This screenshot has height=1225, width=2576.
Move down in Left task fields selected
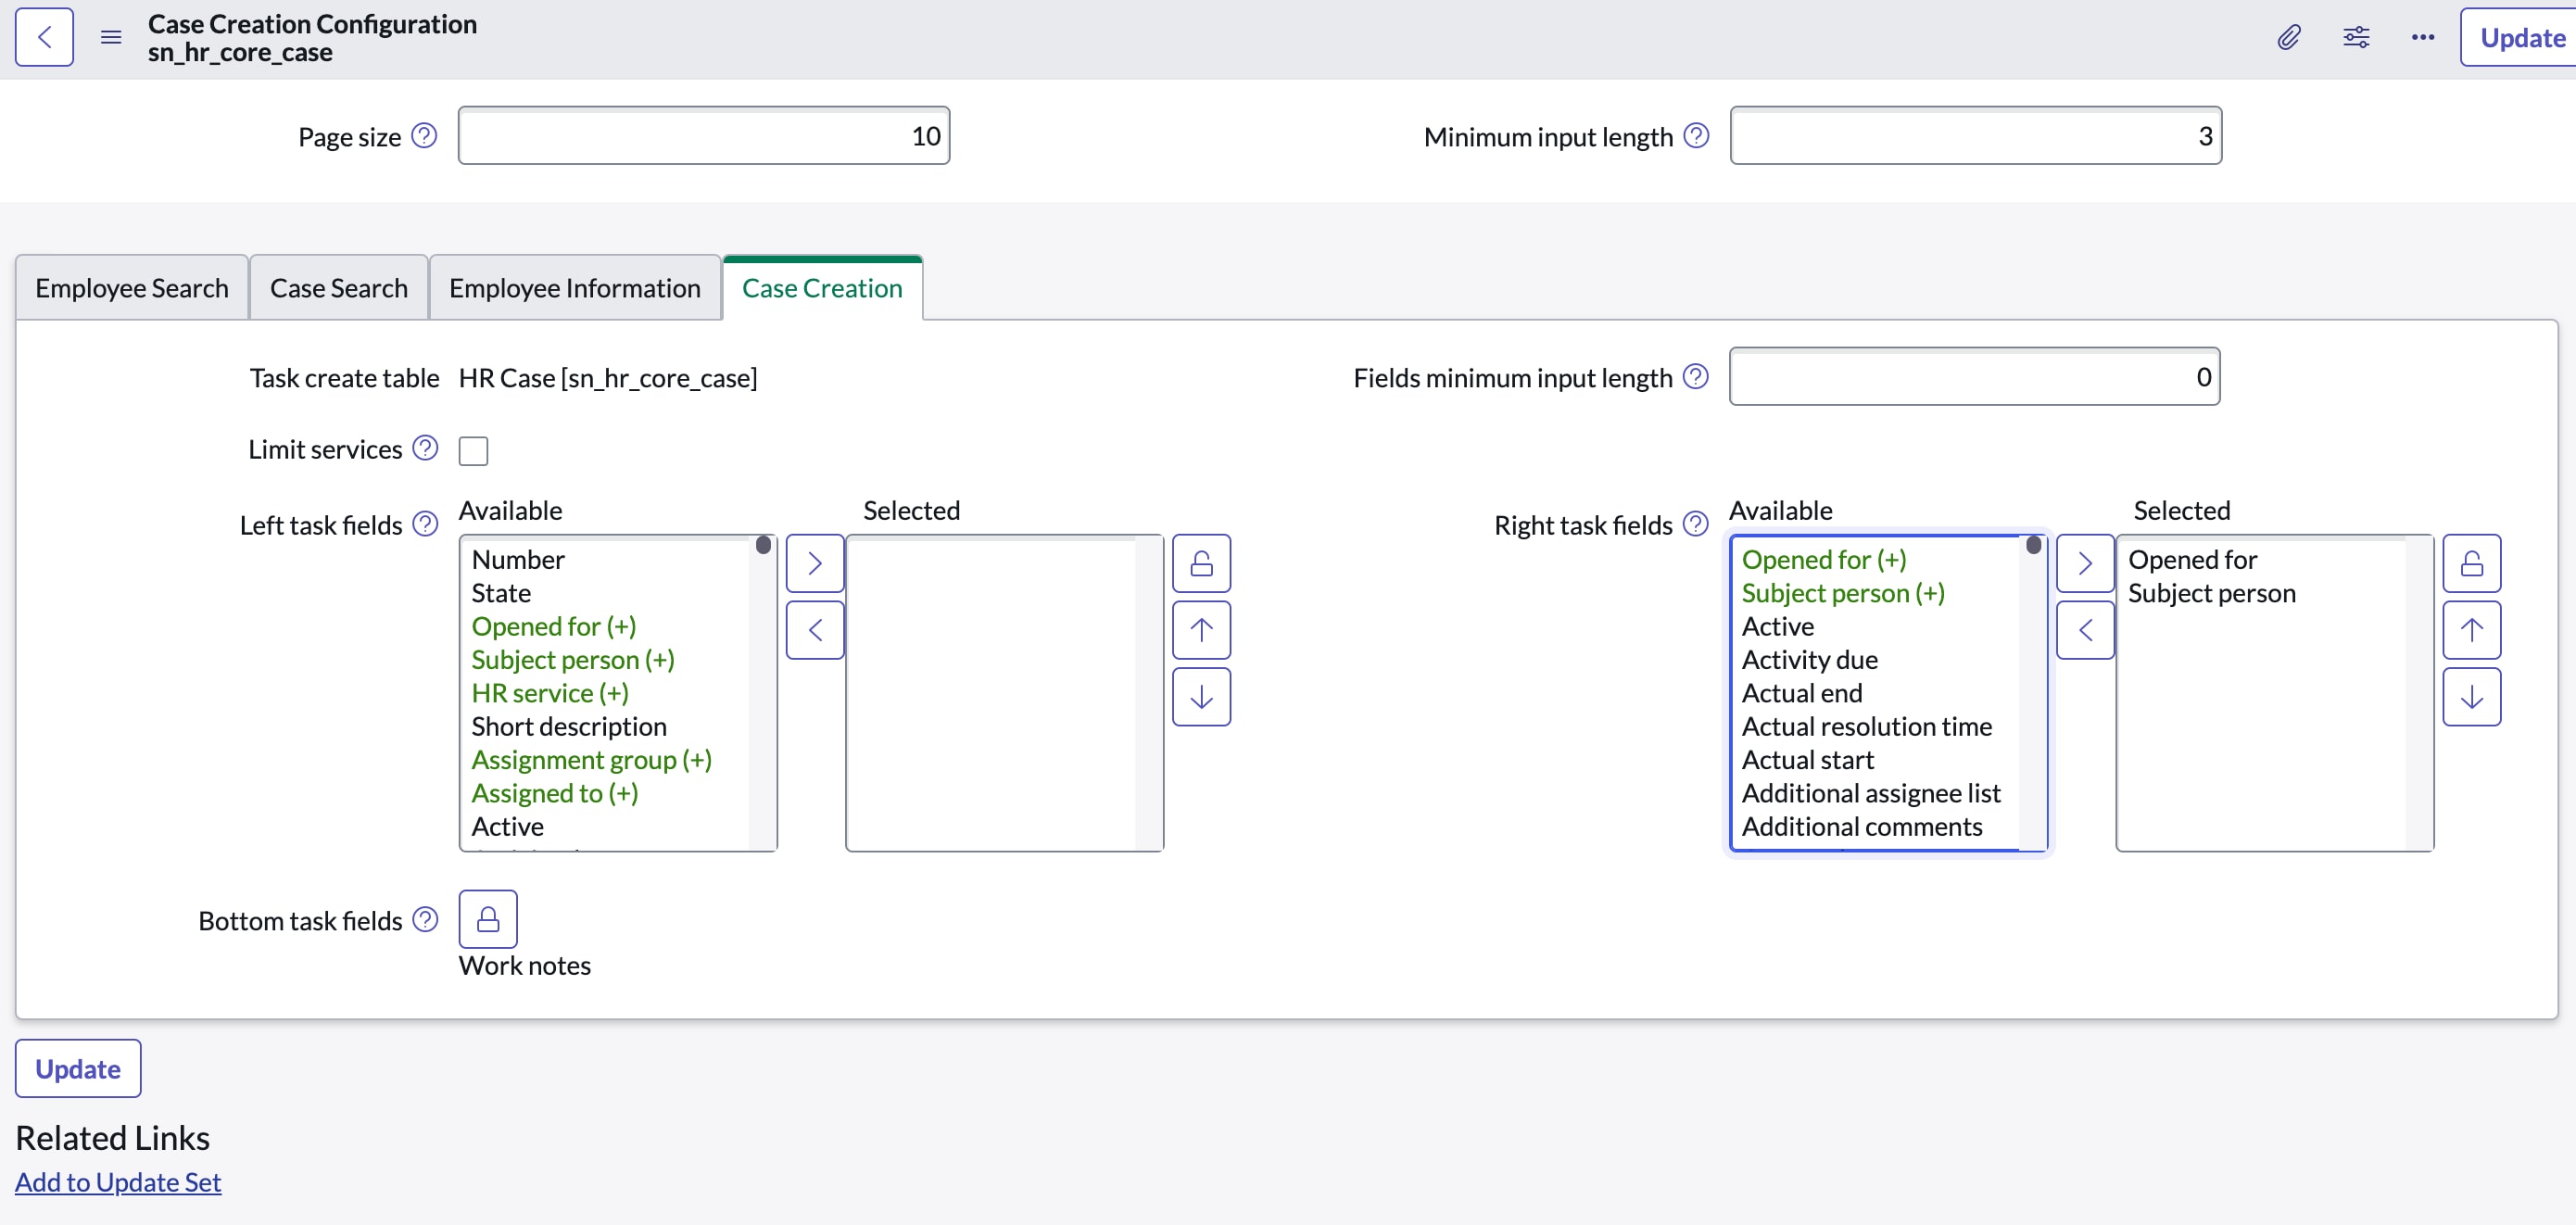(1201, 697)
